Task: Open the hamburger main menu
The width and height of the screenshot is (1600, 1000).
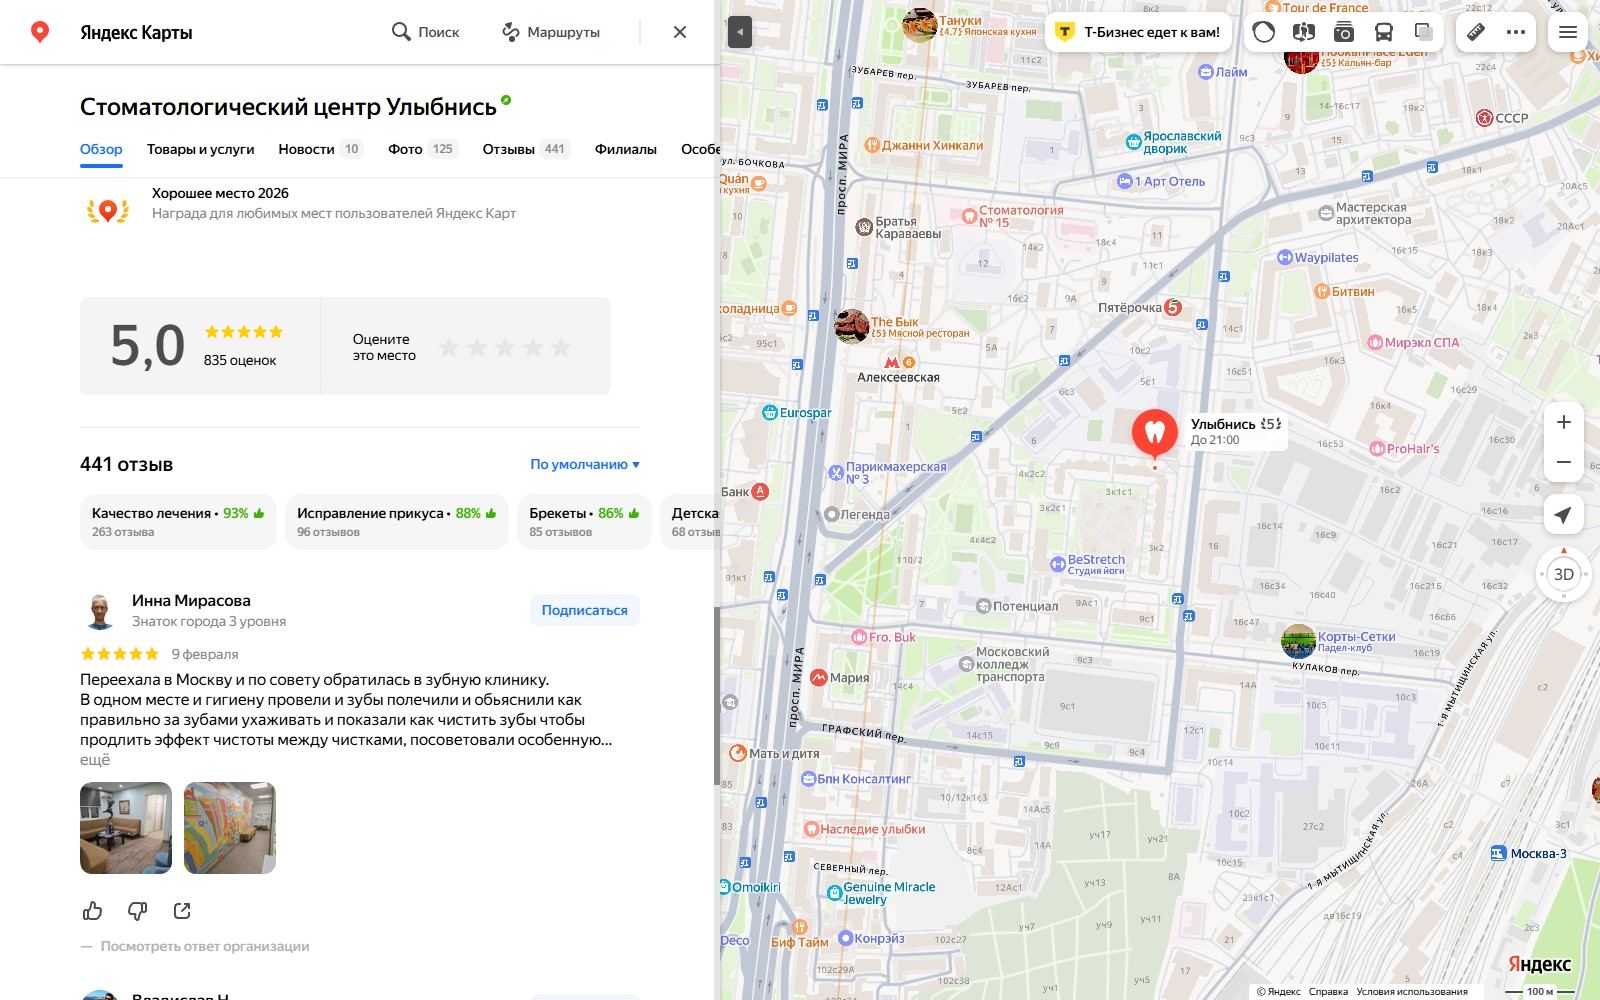Action: [x=1568, y=32]
